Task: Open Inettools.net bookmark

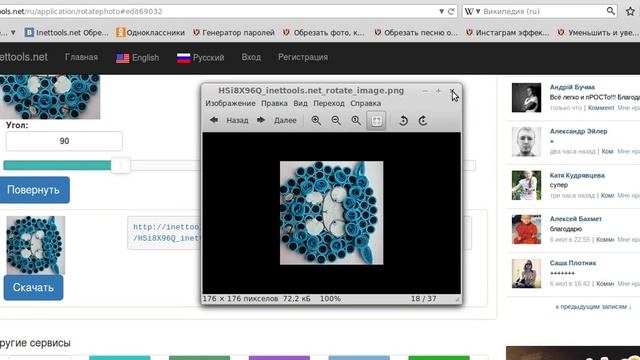Action: 67,32
